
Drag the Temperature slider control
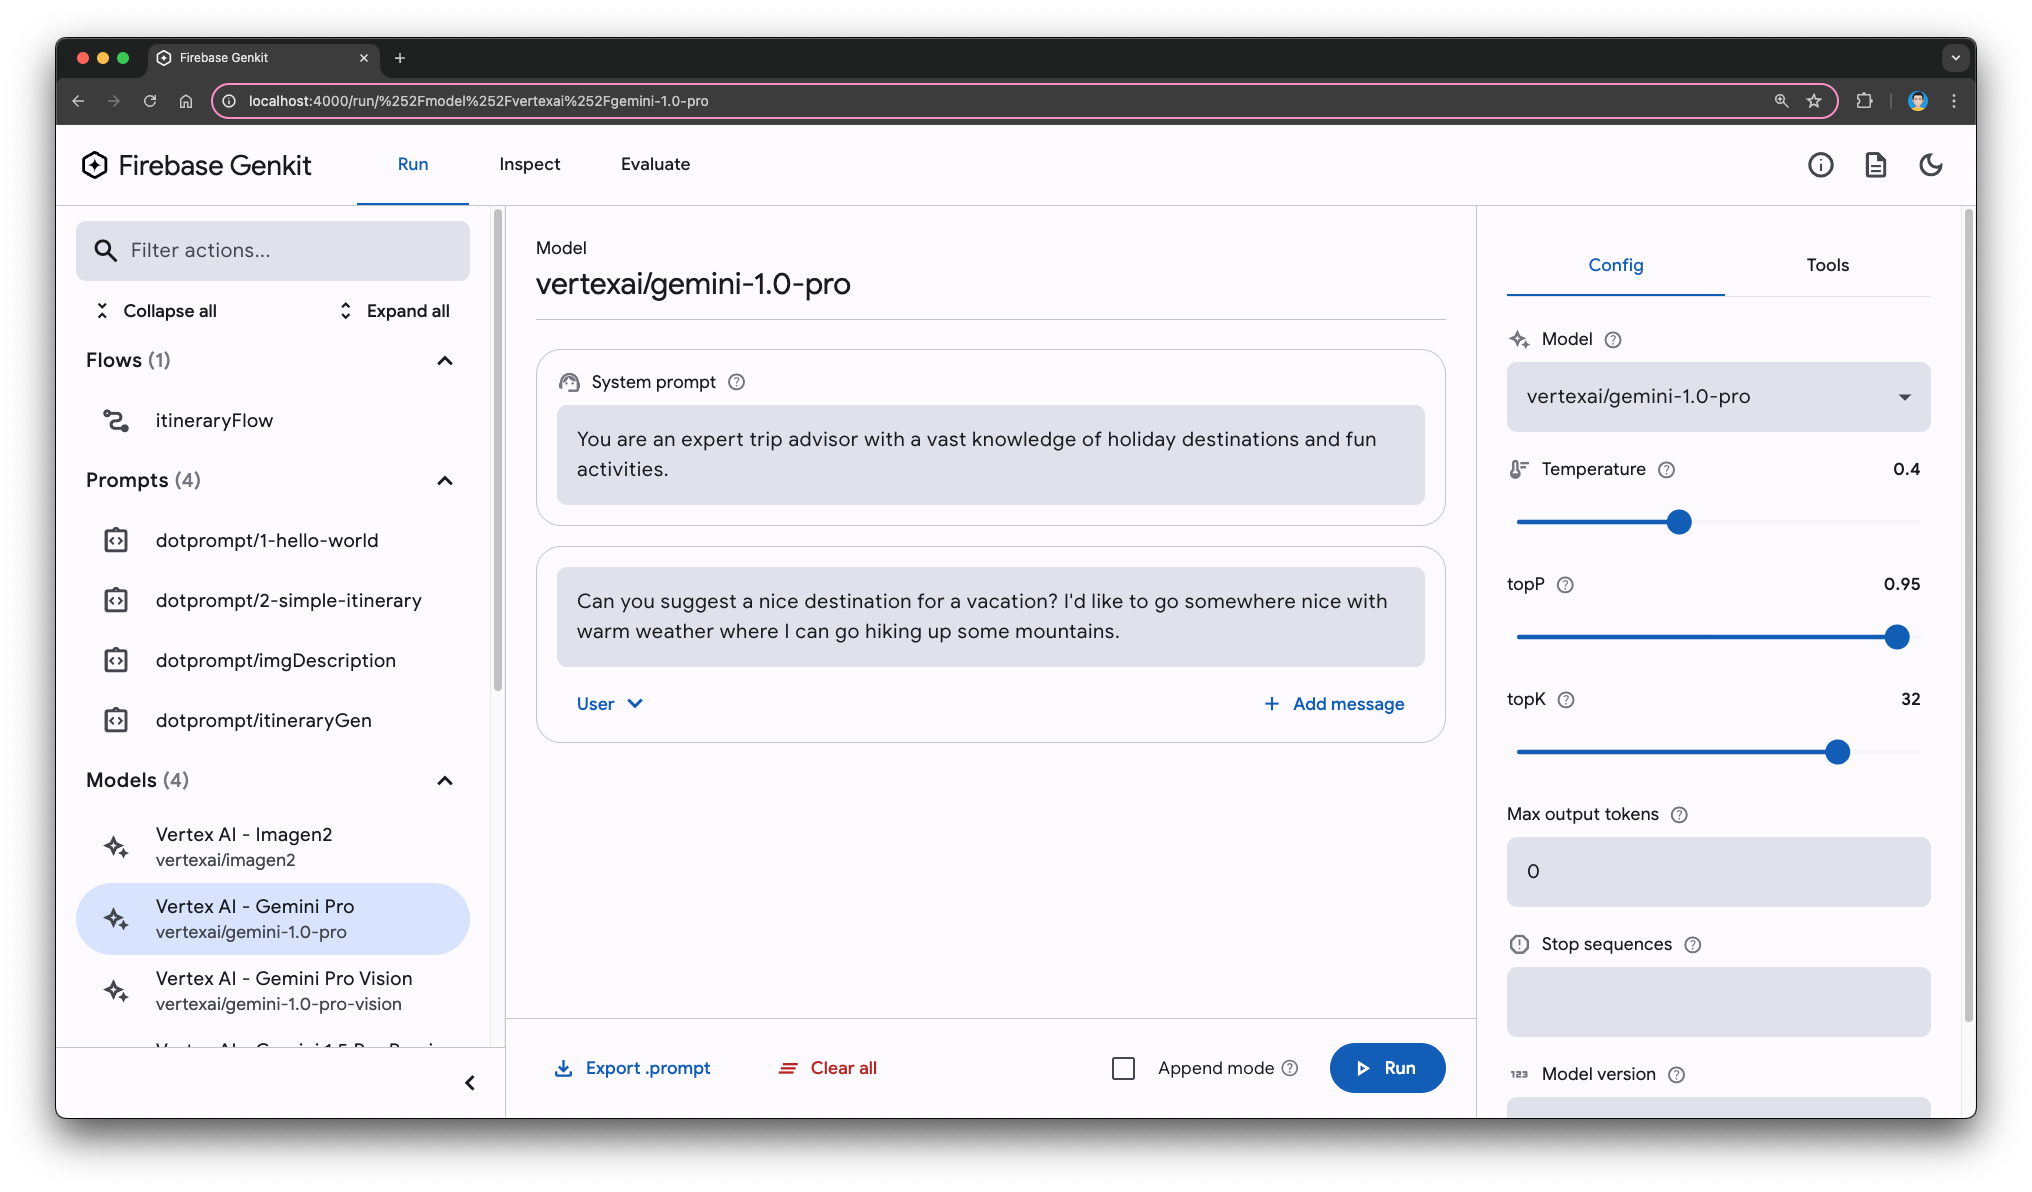[x=1680, y=521]
